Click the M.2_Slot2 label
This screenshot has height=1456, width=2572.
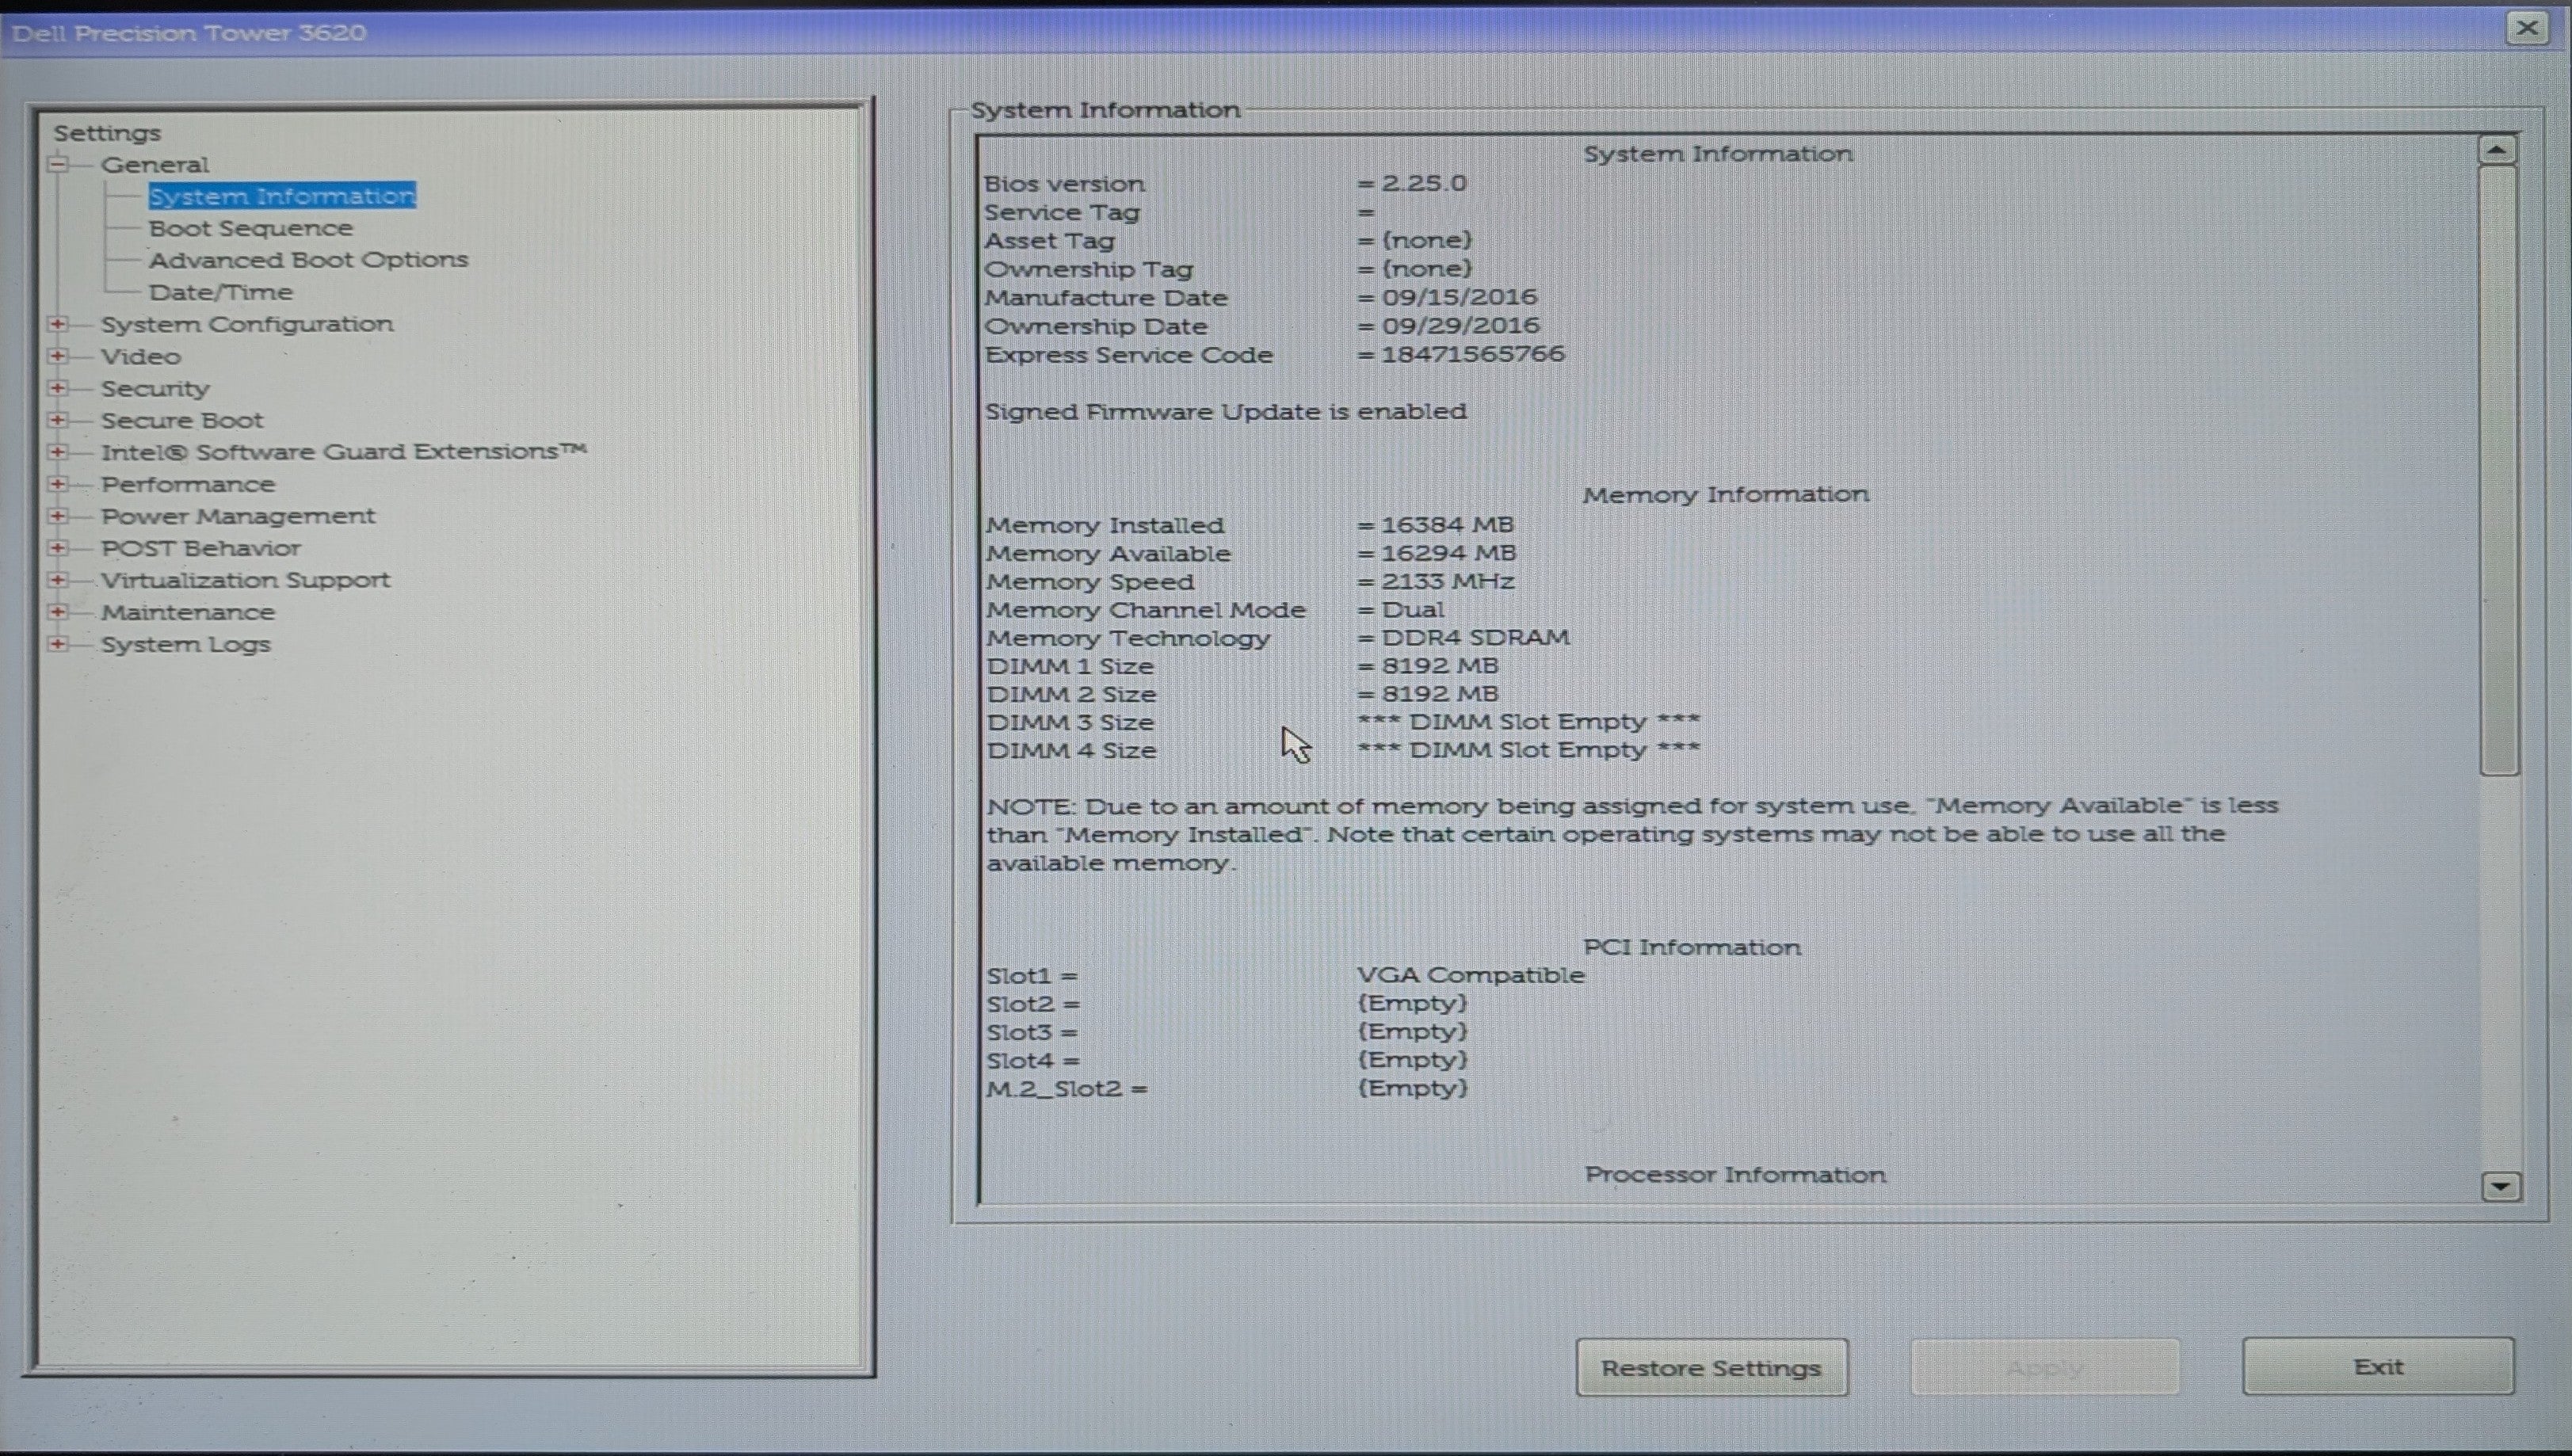point(1066,1088)
